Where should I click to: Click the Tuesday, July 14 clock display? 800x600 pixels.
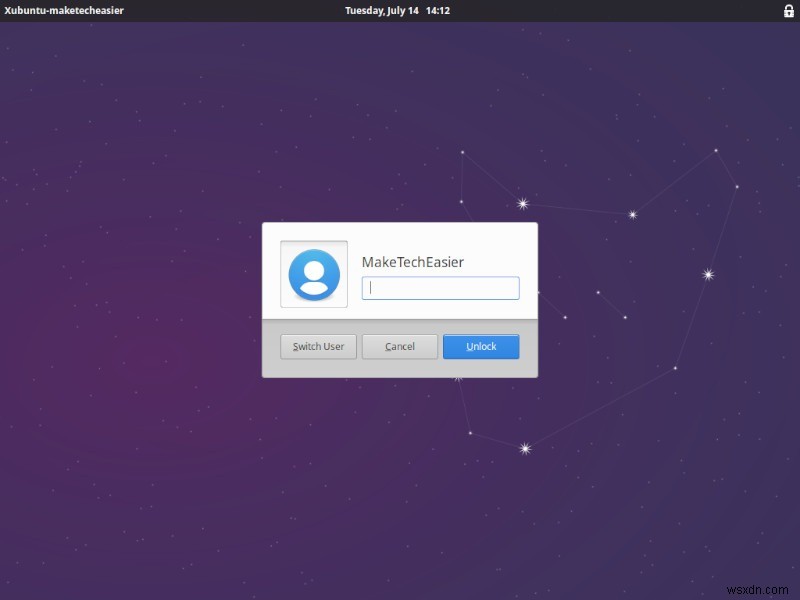click(x=384, y=10)
